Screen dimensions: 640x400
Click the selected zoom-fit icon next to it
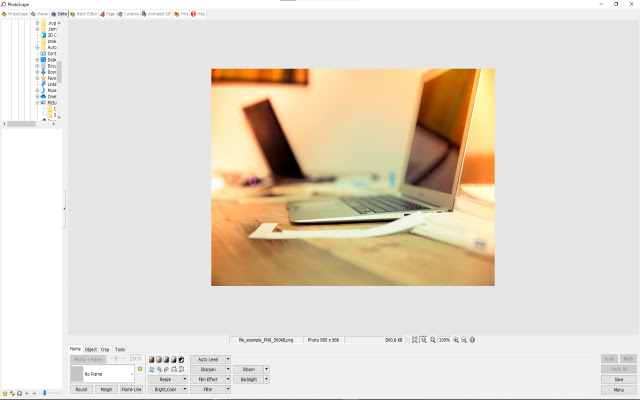pyautogui.click(x=423, y=340)
